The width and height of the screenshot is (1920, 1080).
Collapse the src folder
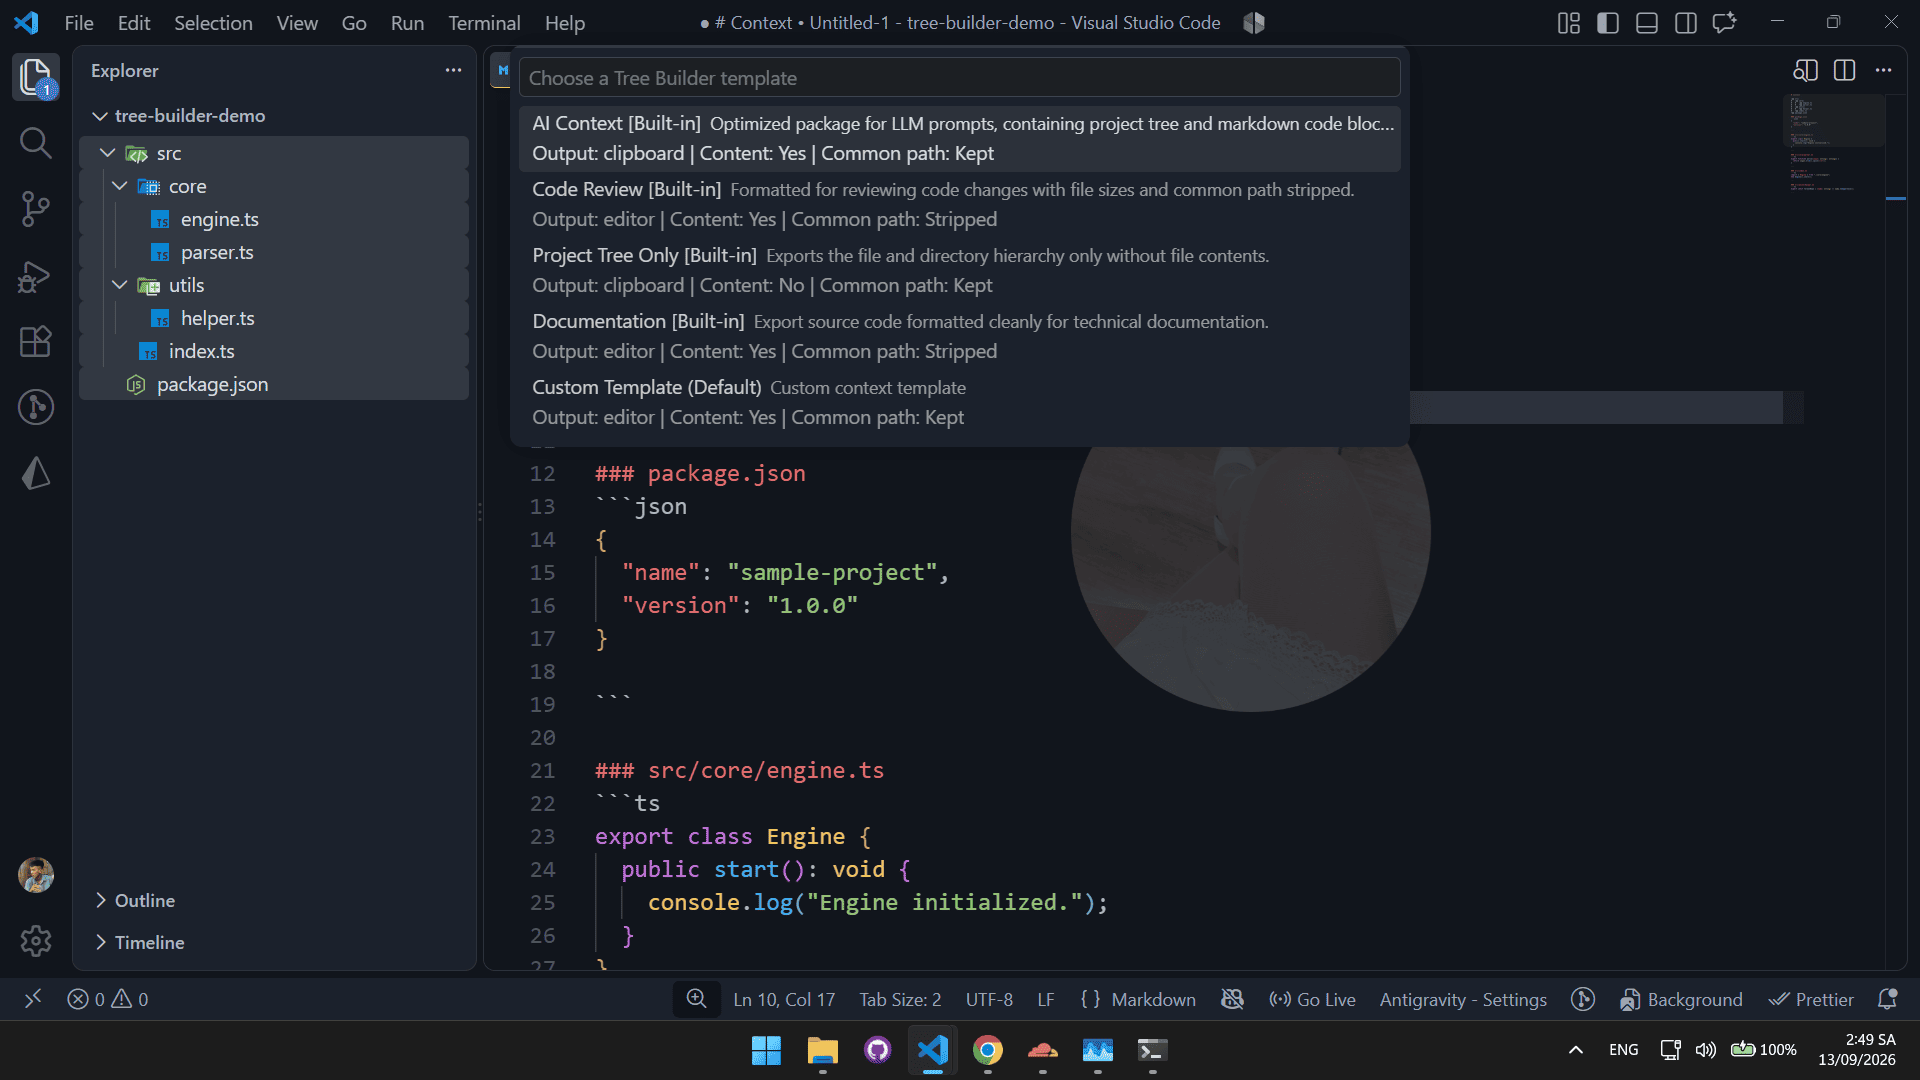(x=275, y=153)
